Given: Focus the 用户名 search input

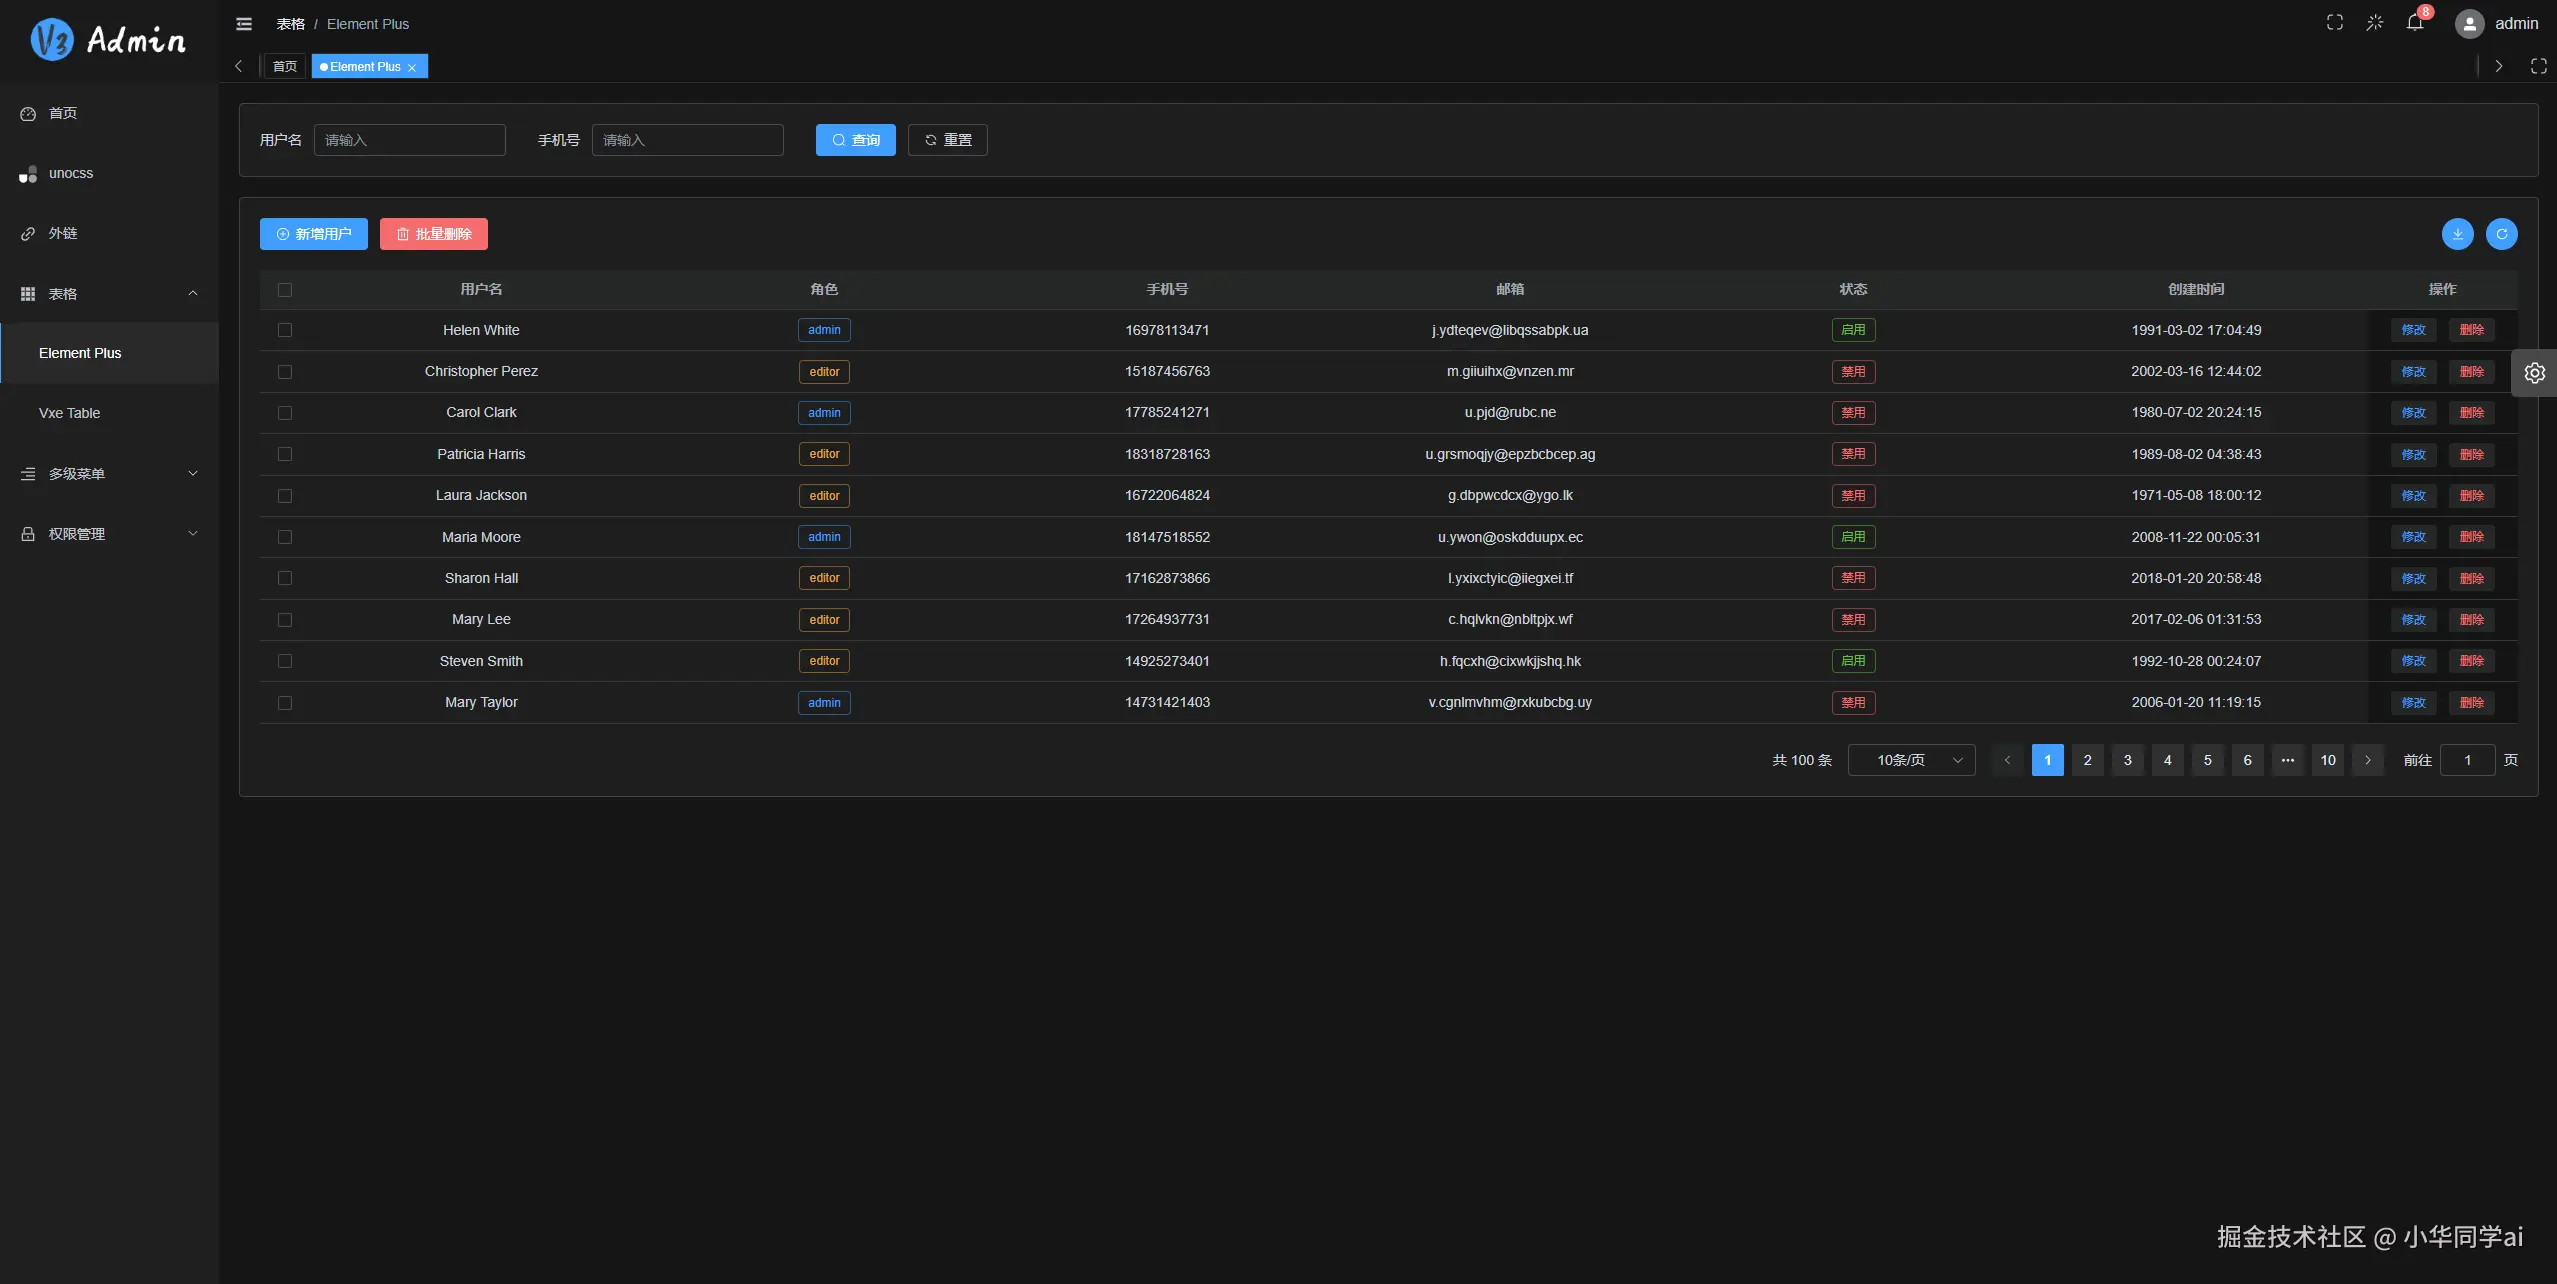Looking at the screenshot, I should pyautogui.click(x=409, y=140).
